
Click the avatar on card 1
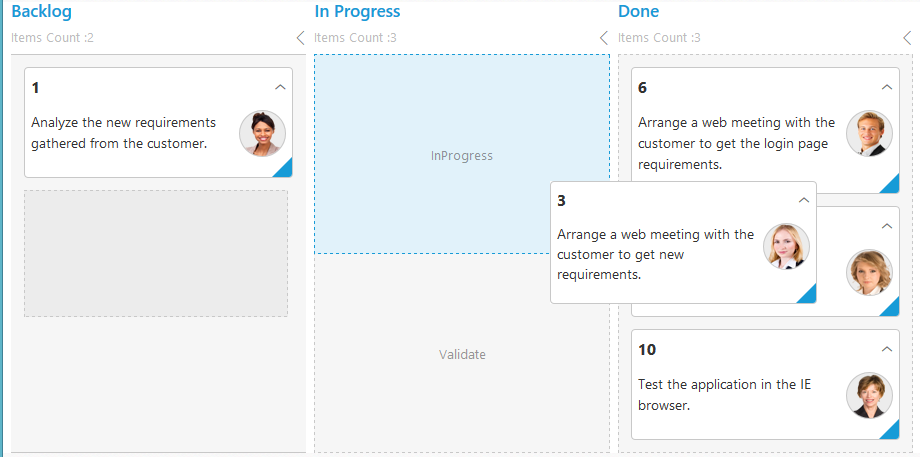[x=263, y=134]
